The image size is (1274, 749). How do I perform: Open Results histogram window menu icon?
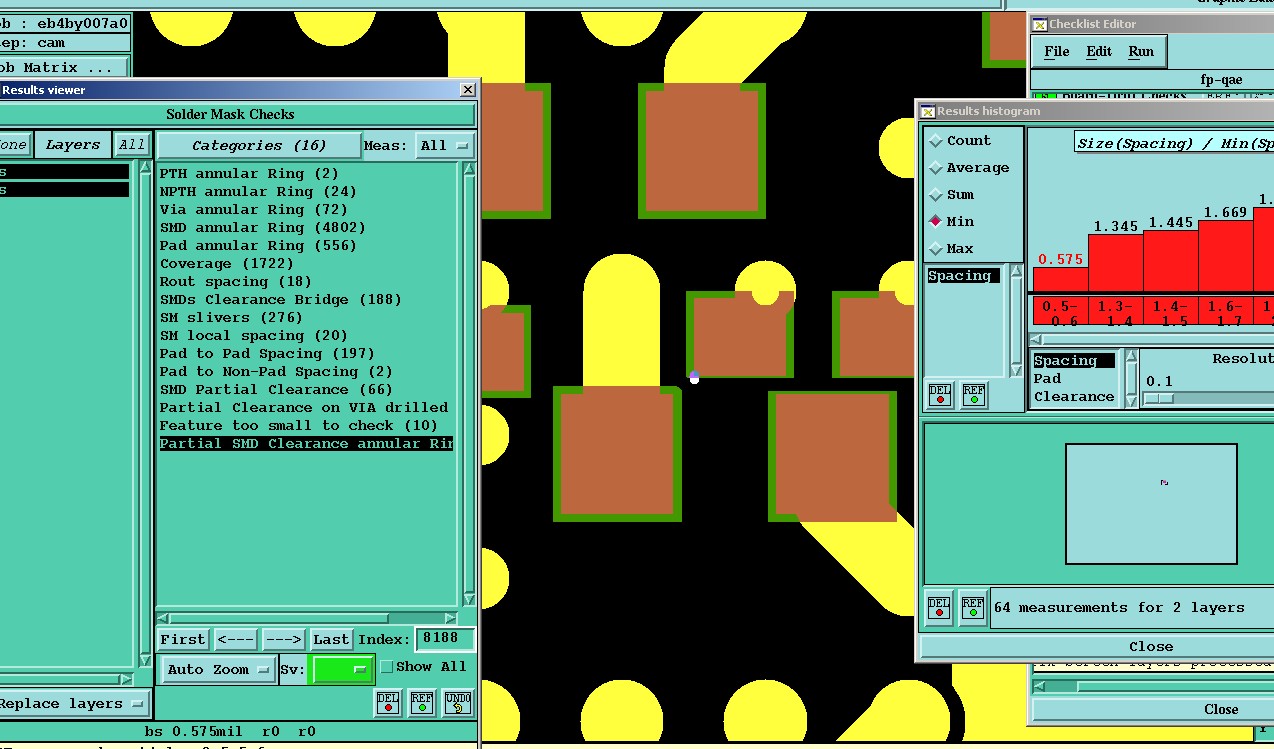(x=927, y=111)
